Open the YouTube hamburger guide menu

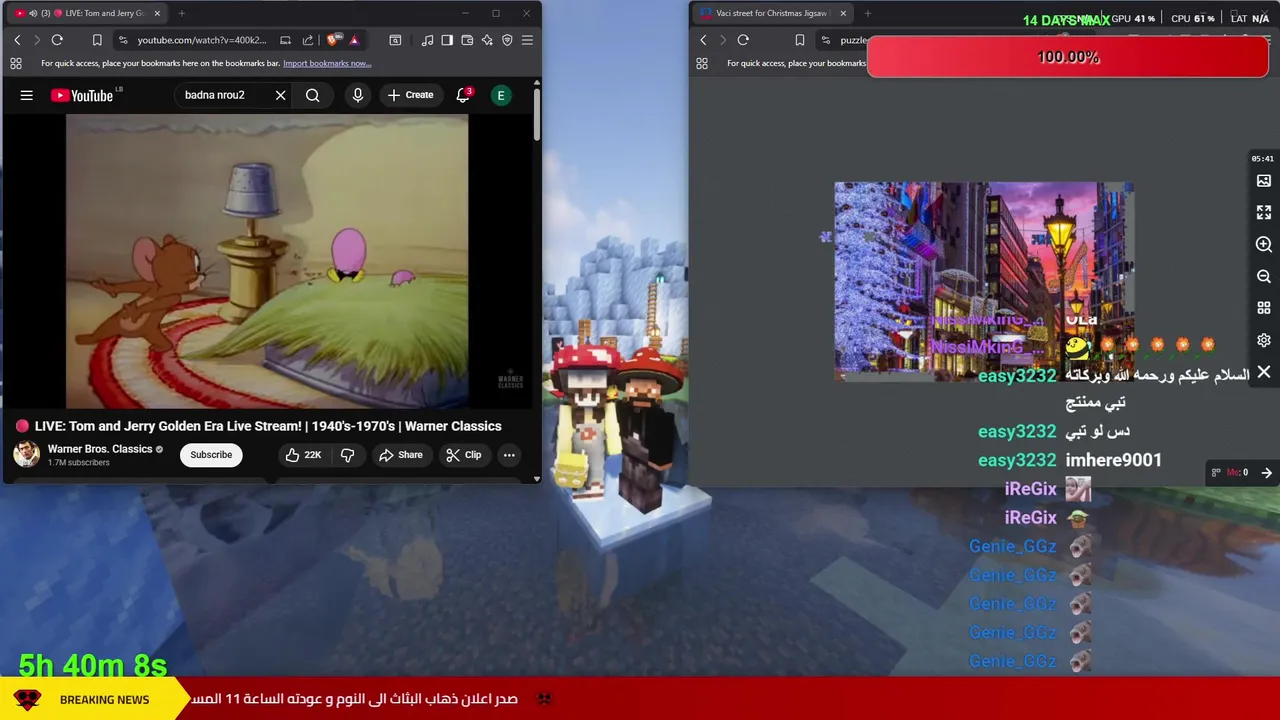pyautogui.click(x=27, y=95)
